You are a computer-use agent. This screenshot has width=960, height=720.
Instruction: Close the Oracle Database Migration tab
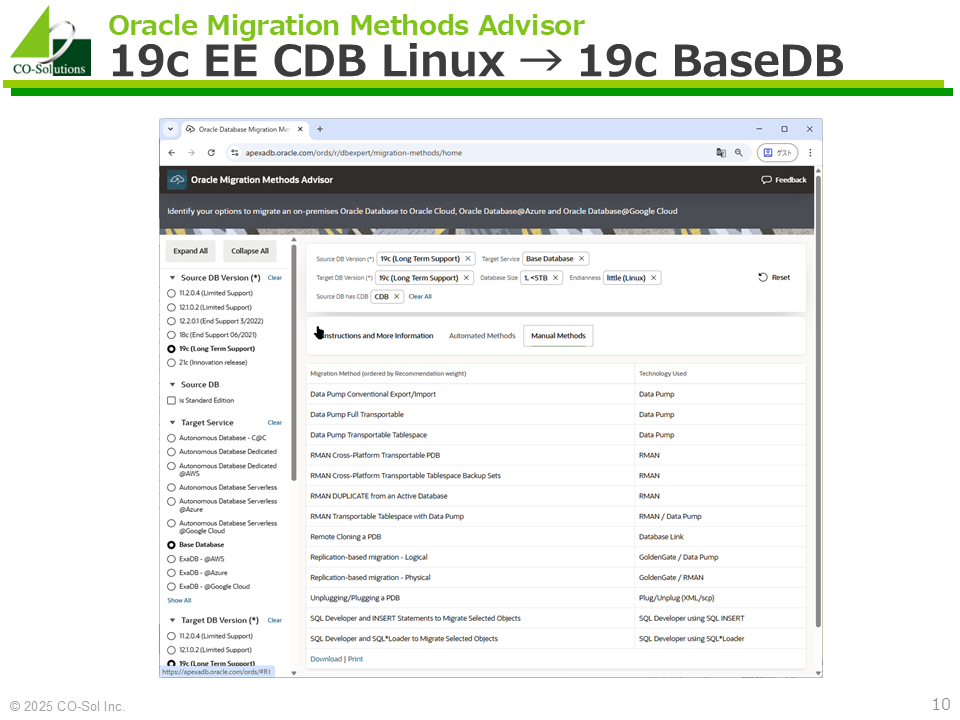[x=300, y=129]
